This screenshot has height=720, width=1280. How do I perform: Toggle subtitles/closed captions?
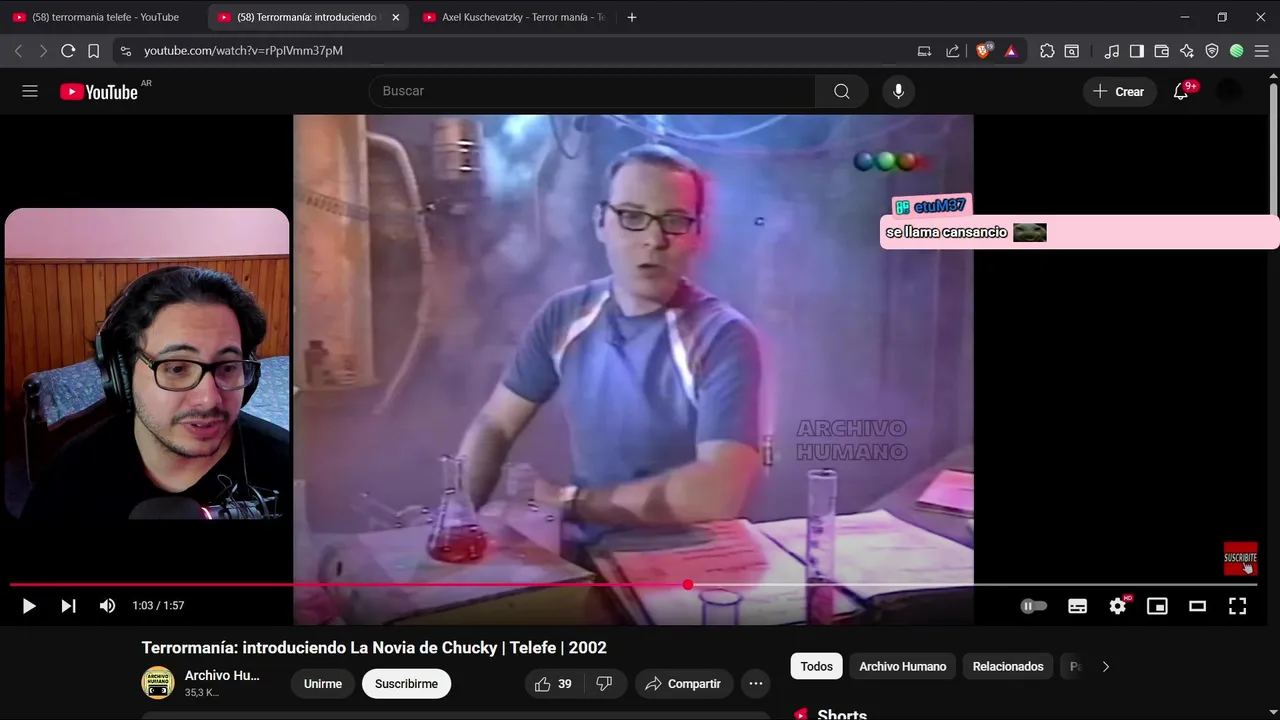pyautogui.click(x=1077, y=606)
